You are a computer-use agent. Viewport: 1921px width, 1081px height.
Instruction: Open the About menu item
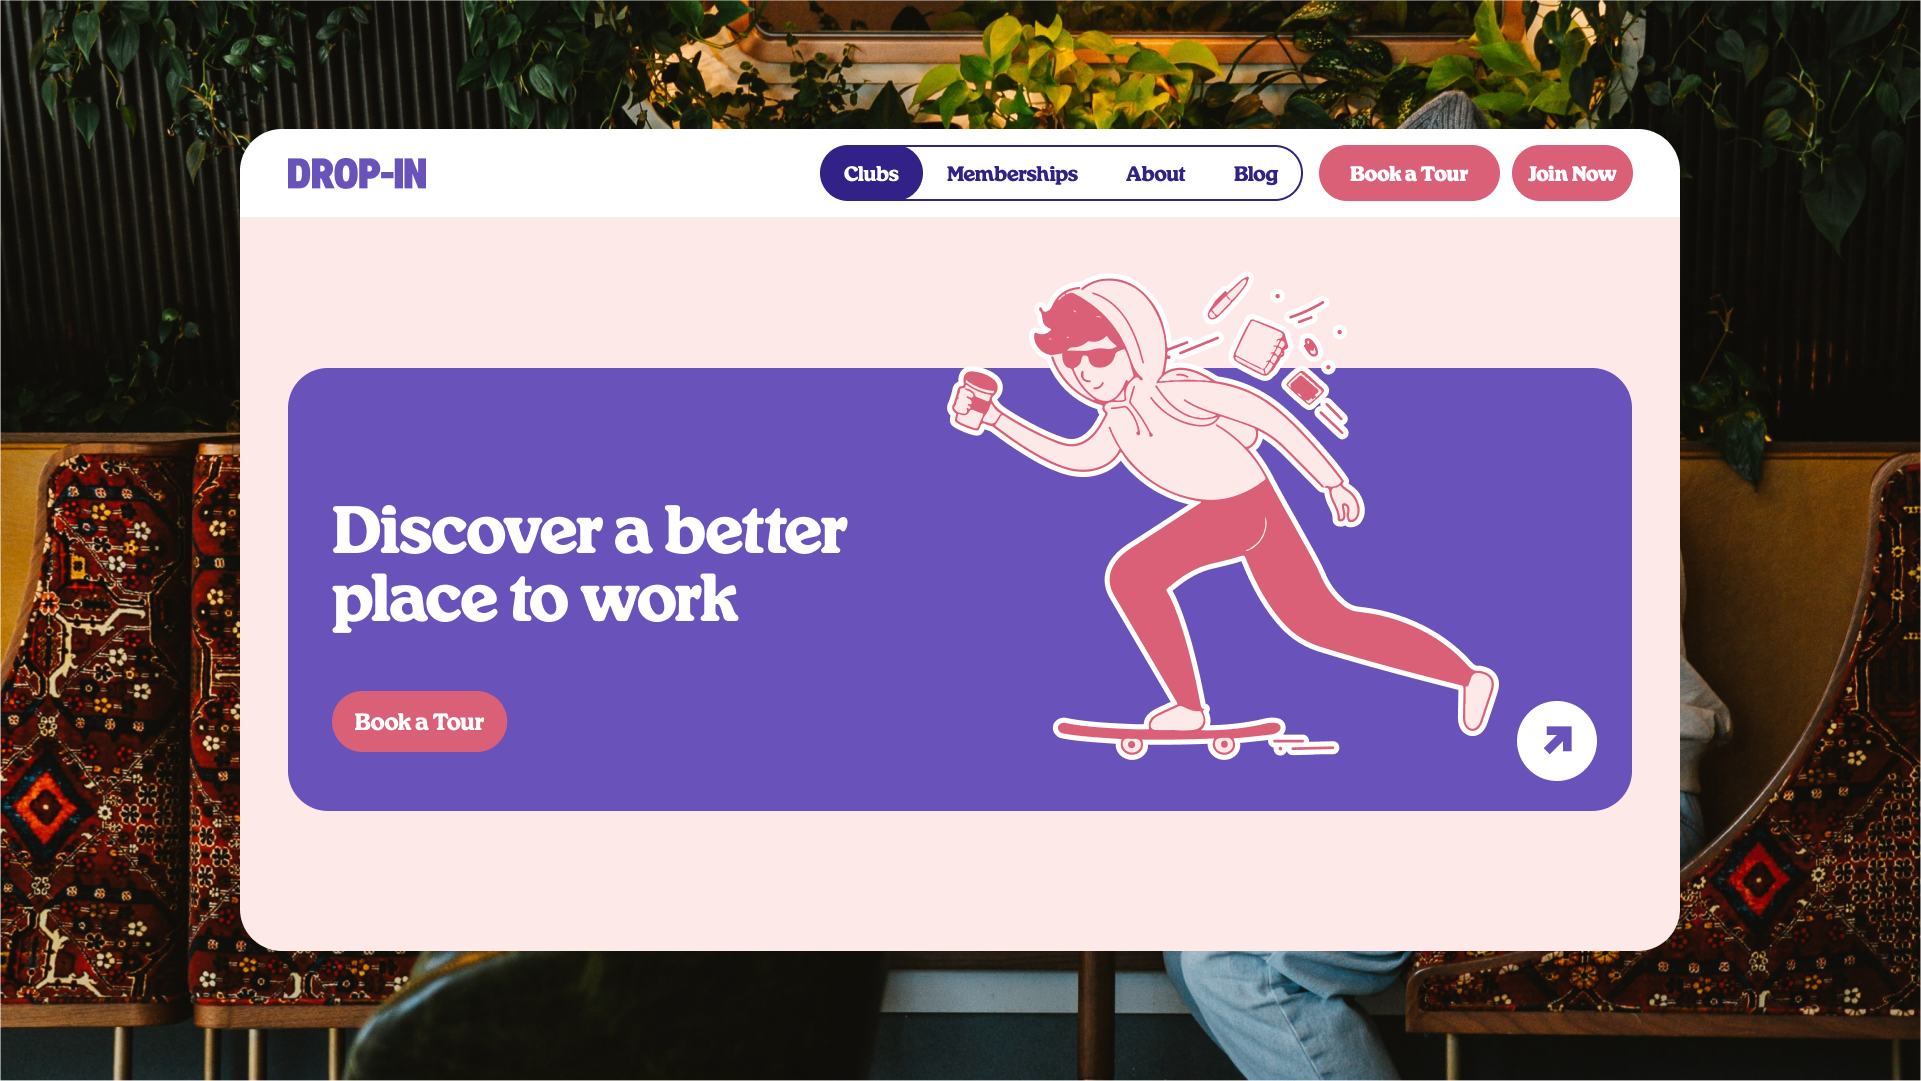(1155, 174)
